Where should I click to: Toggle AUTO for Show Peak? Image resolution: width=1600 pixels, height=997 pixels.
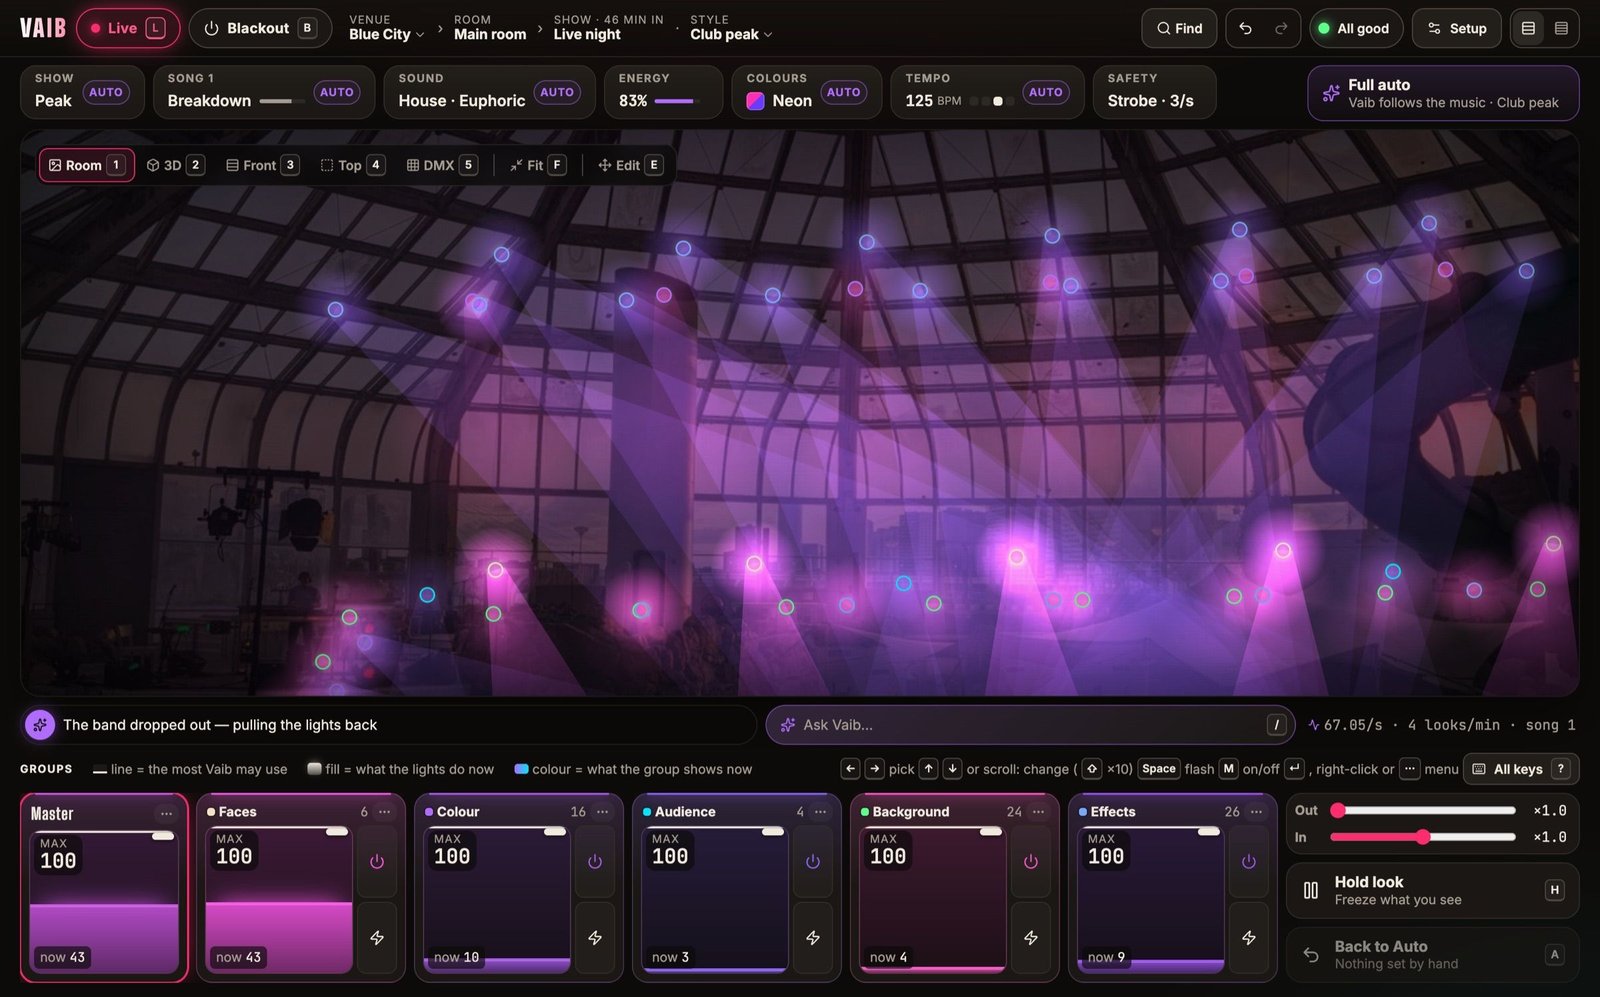pos(105,92)
